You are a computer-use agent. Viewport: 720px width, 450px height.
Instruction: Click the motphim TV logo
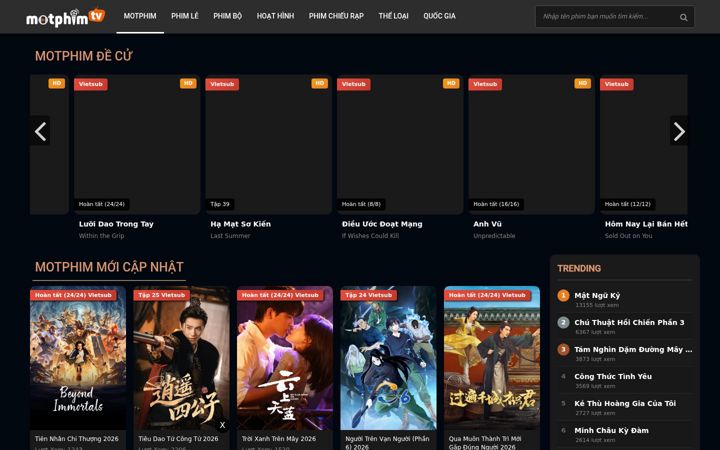[x=66, y=17]
